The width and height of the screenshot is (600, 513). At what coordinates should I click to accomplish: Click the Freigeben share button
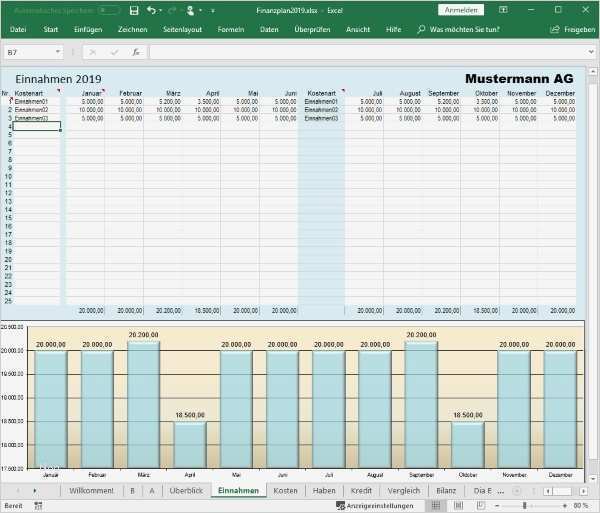[x=573, y=30]
